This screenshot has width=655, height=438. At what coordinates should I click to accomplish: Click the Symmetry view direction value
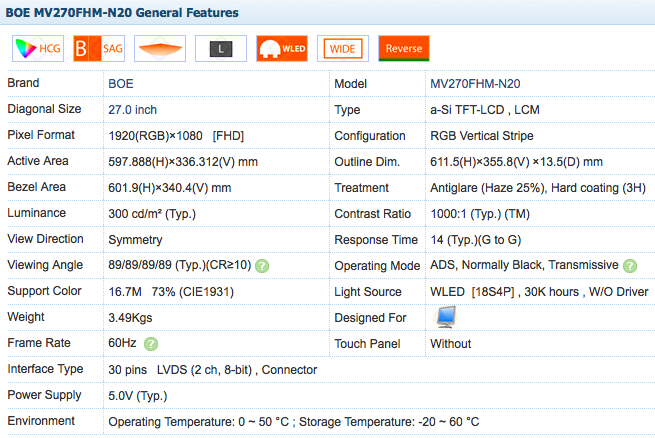tap(135, 240)
